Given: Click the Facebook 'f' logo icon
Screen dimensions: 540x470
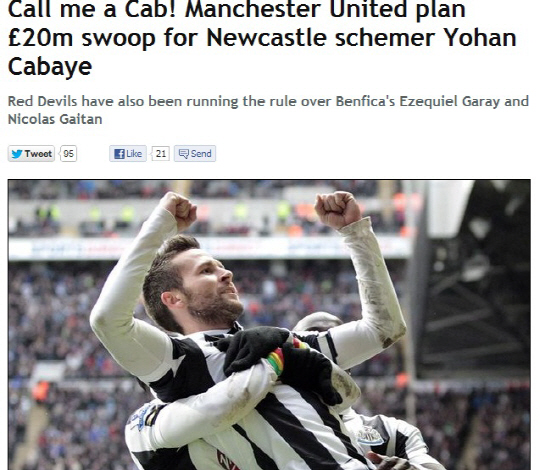Looking at the screenshot, I should 119,154.
